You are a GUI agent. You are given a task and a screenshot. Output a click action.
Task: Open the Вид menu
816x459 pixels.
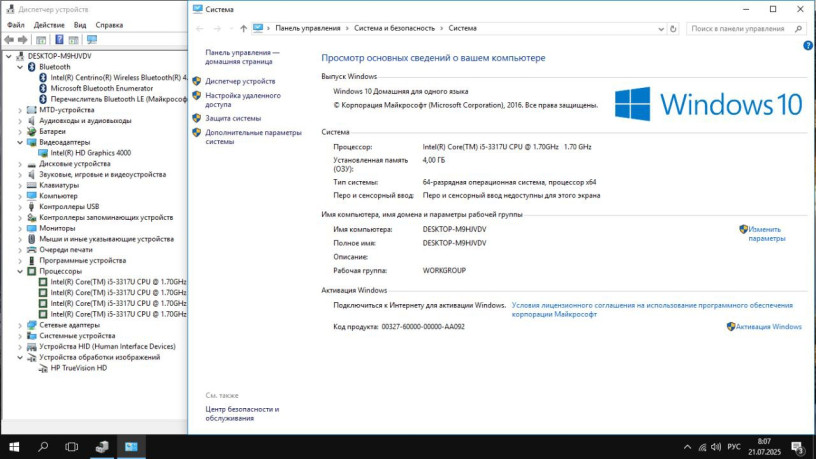click(x=80, y=25)
